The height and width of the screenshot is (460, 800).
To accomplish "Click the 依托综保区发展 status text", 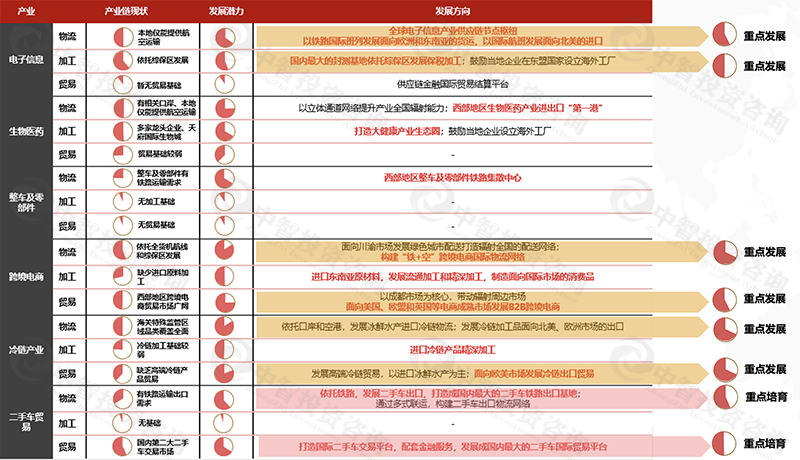I will coord(162,60).
